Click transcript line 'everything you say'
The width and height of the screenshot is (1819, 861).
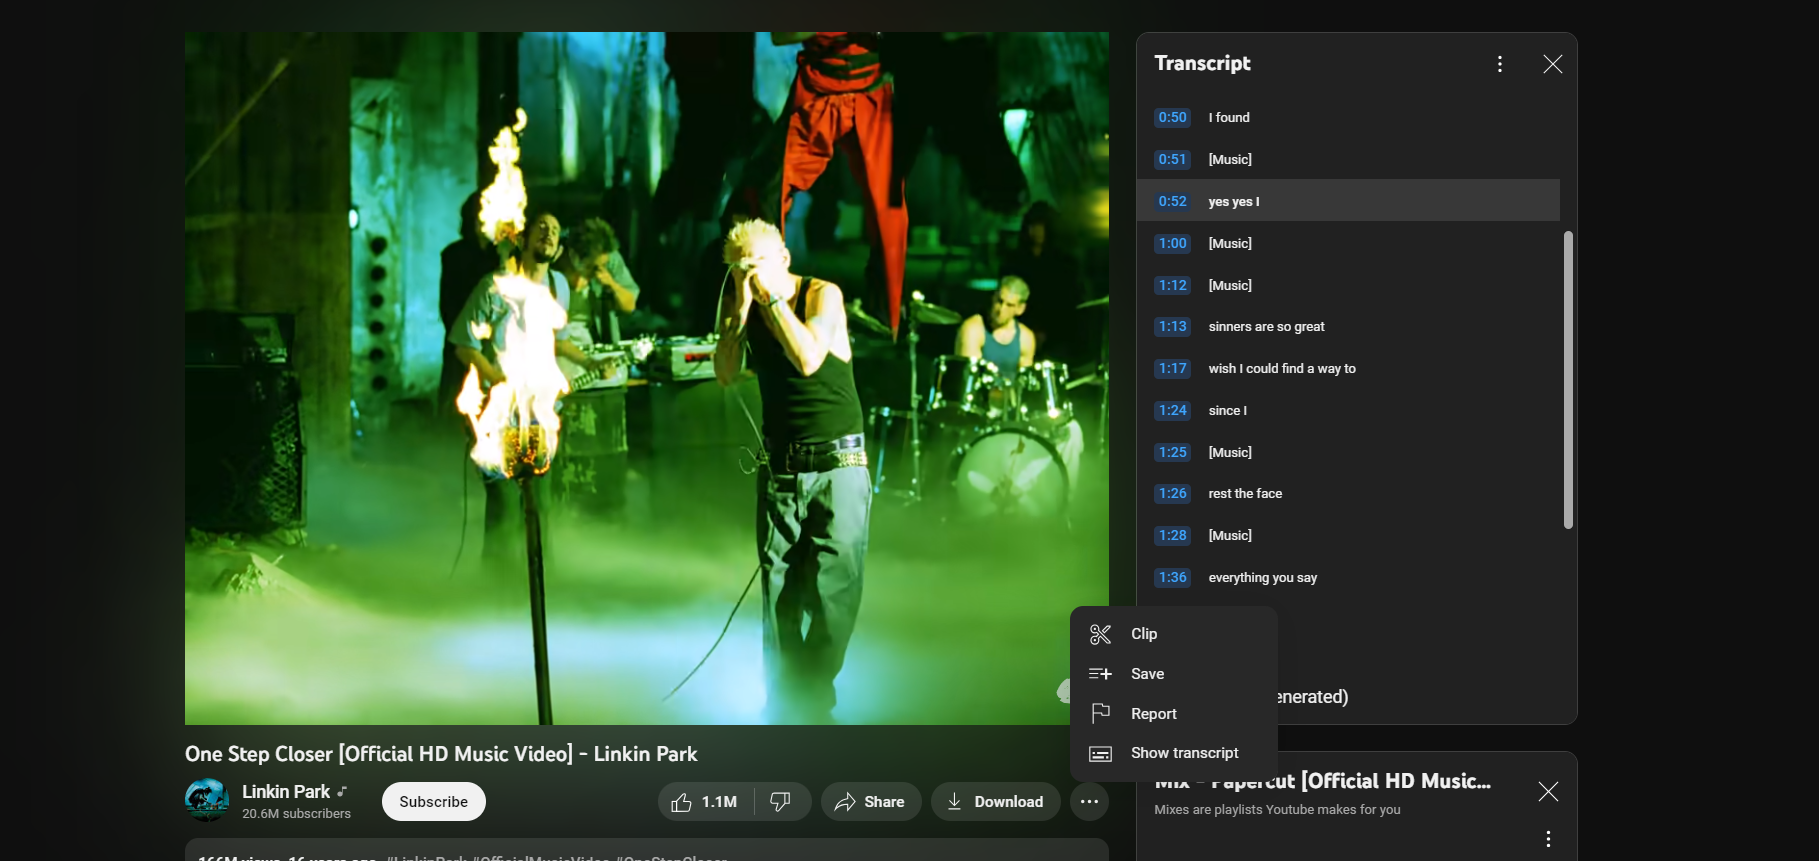tap(1262, 577)
